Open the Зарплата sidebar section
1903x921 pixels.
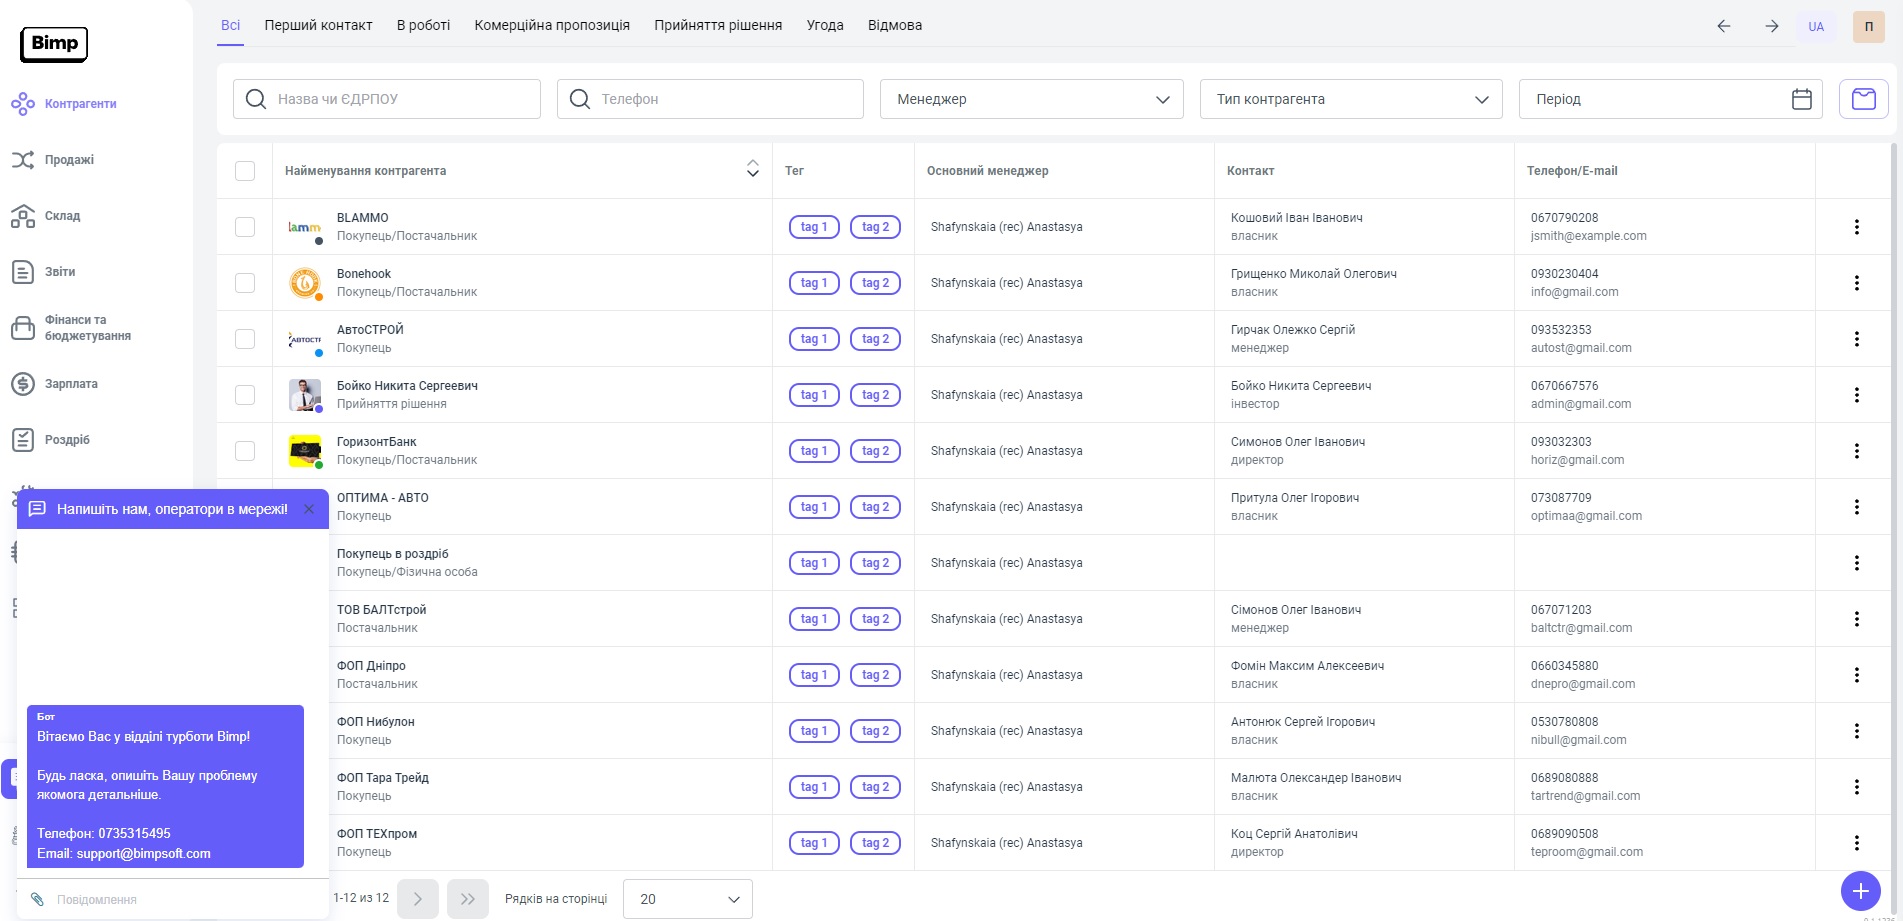coord(55,384)
